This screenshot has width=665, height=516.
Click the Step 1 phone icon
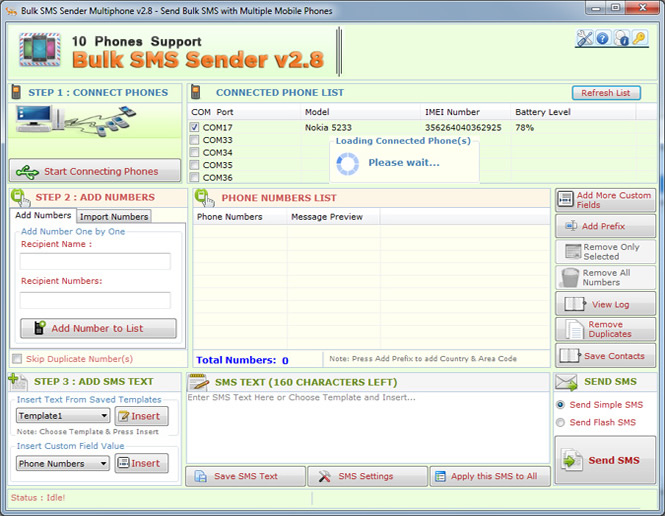click(x=16, y=92)
